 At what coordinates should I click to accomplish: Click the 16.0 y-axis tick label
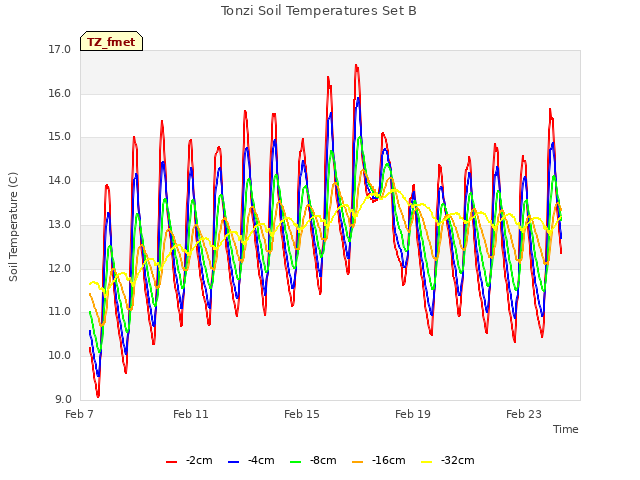pos(60,93)
